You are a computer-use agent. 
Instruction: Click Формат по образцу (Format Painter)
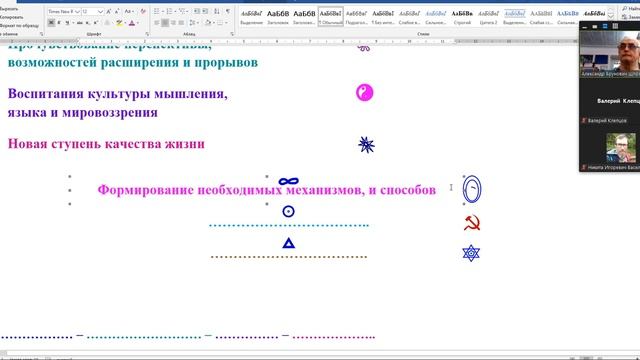pyautogui.click(x=19, y=25)
